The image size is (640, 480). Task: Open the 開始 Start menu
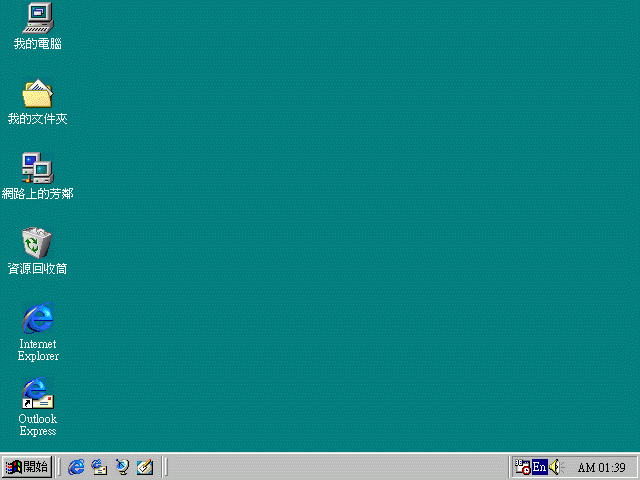tap(27, 467)
